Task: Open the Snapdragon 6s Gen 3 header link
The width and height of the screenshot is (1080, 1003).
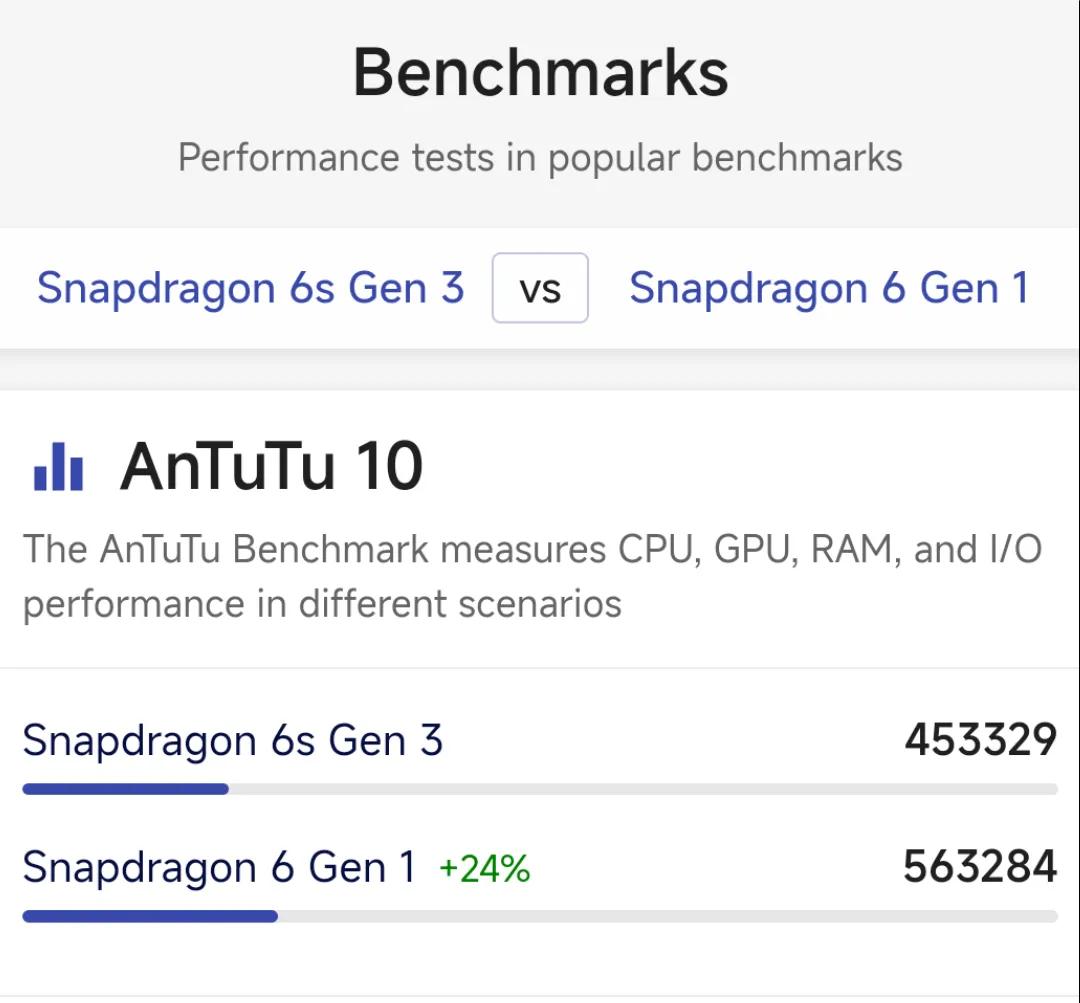Action: pyautogui.click(x=251, y=288)
